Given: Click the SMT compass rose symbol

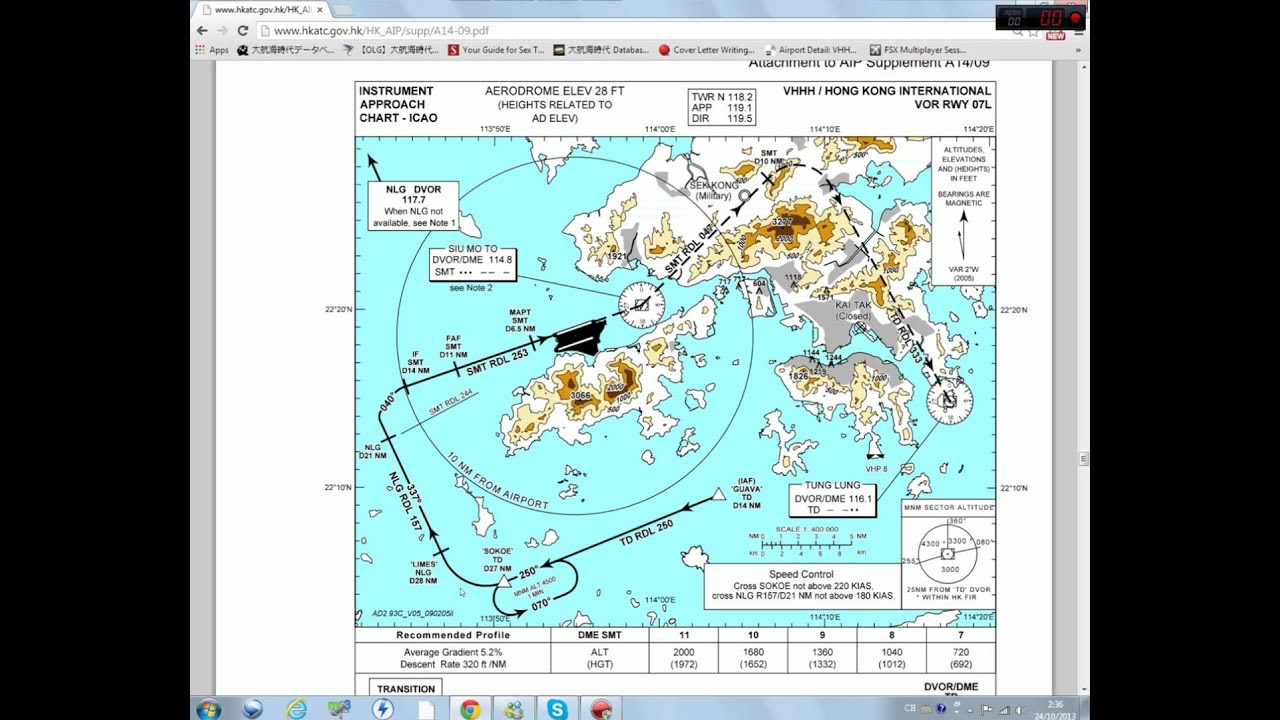Looking at the screenshot, I should (x=641, y=305).
